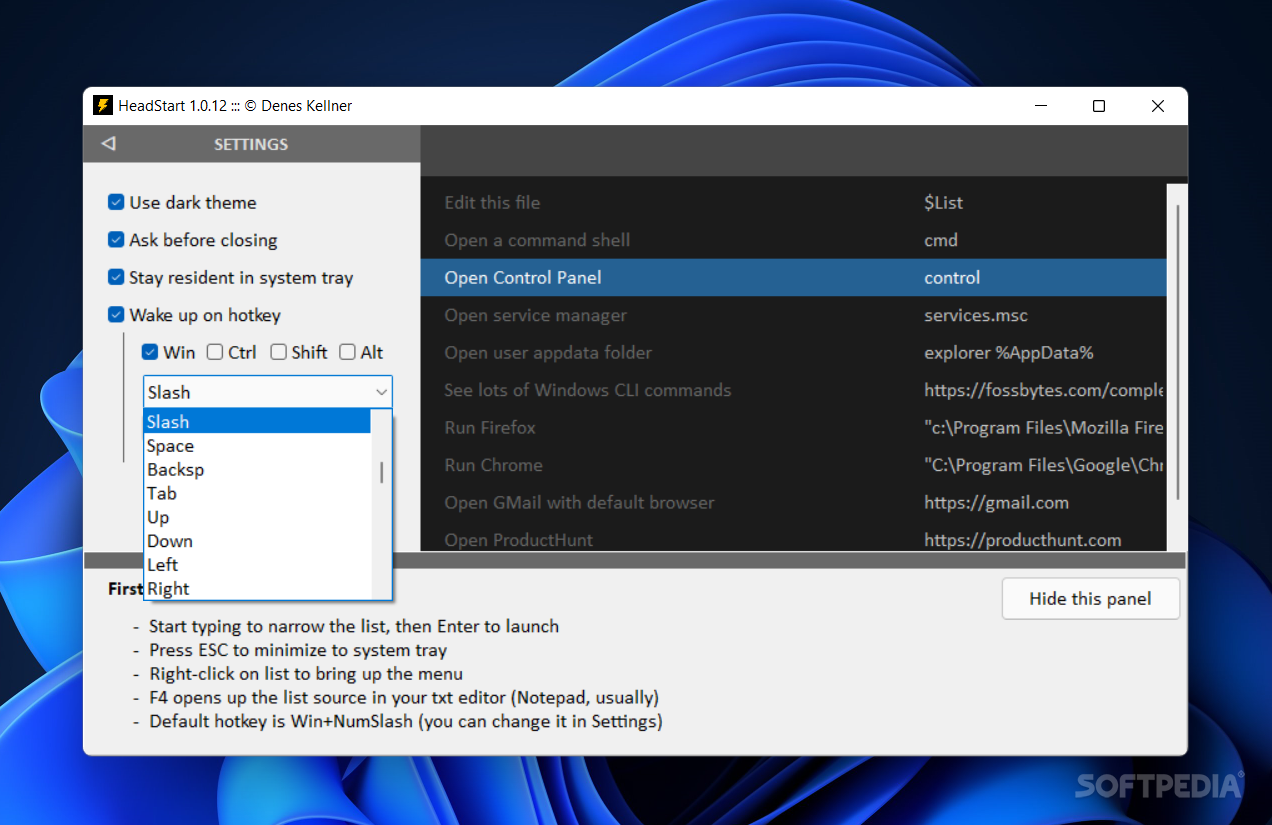Choose Backsp from the hotkey dropdown list

pyautogui.click(x=257, y=469)
